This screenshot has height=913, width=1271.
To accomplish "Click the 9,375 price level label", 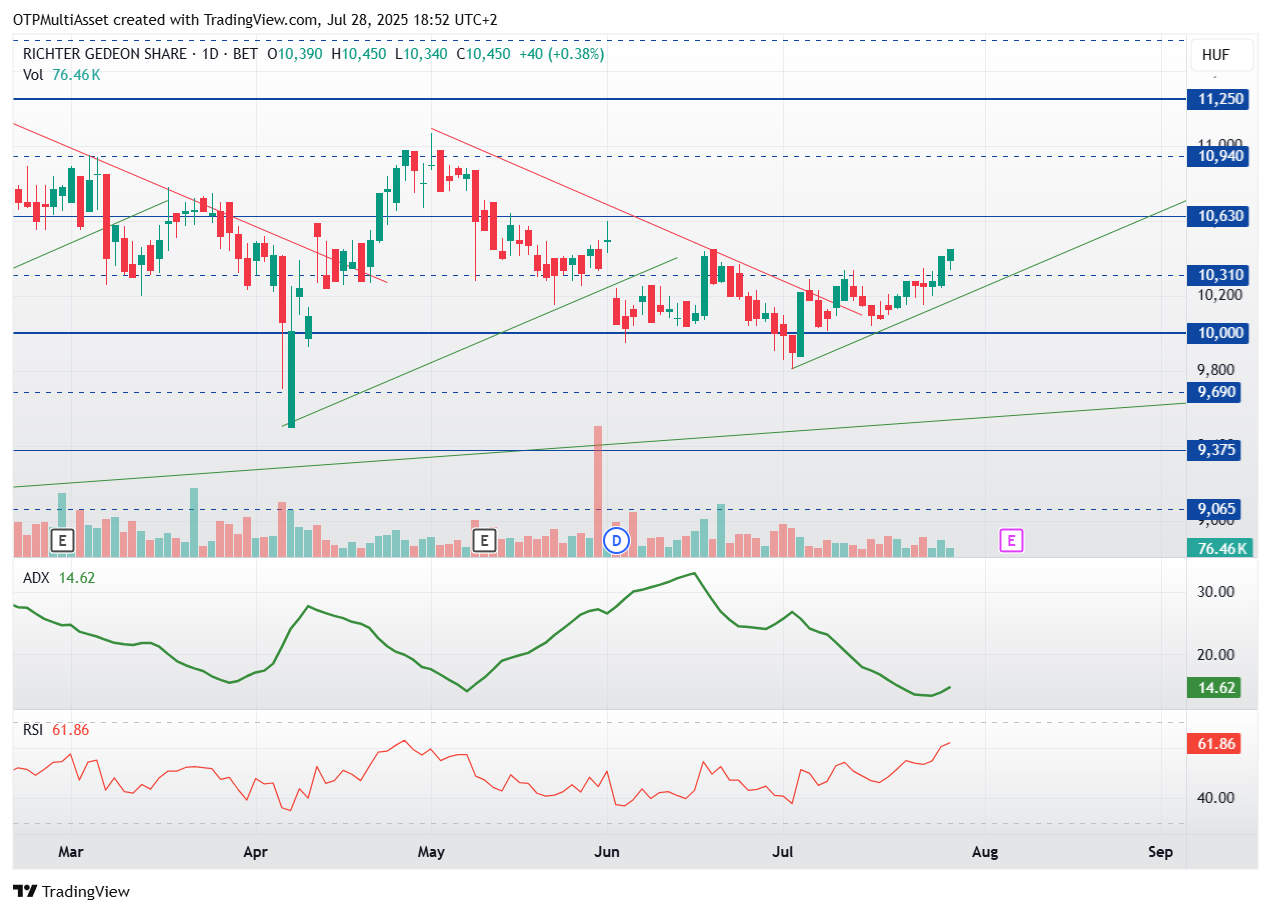I will tap(1214, 450).
